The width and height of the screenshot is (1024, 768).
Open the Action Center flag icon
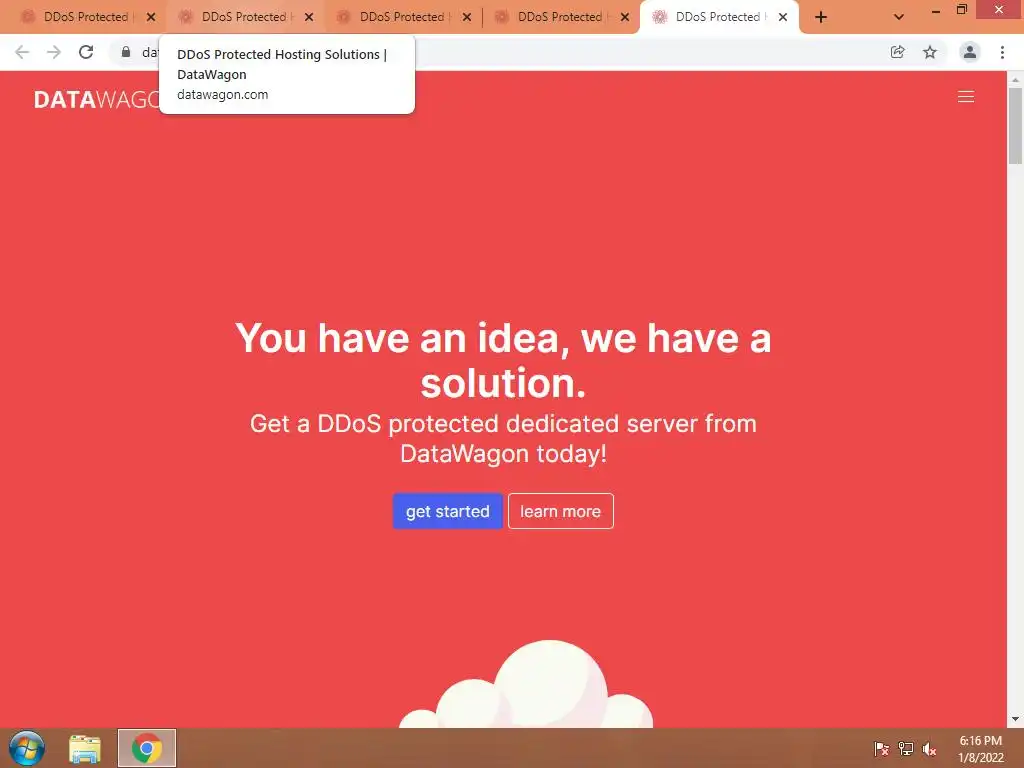click(x=881, y=748)
